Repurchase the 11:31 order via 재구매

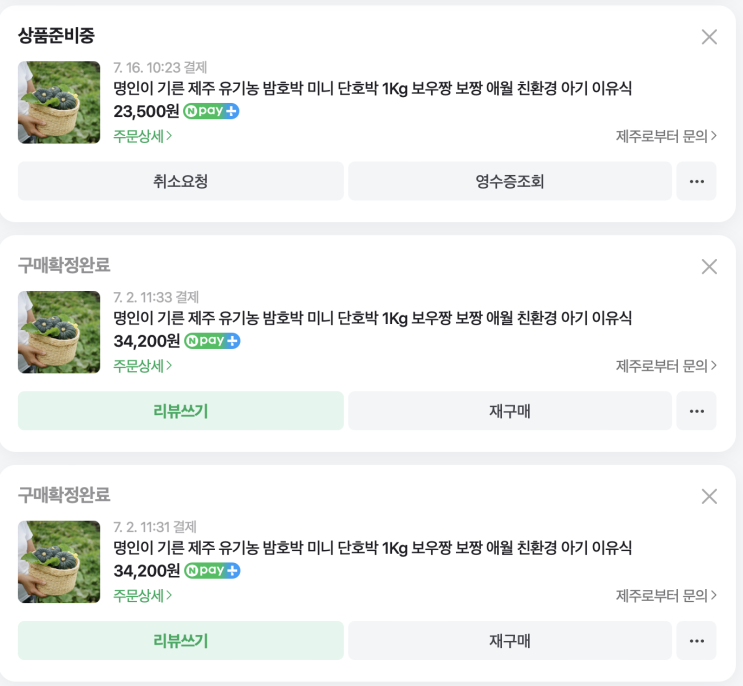click(510, 641)
